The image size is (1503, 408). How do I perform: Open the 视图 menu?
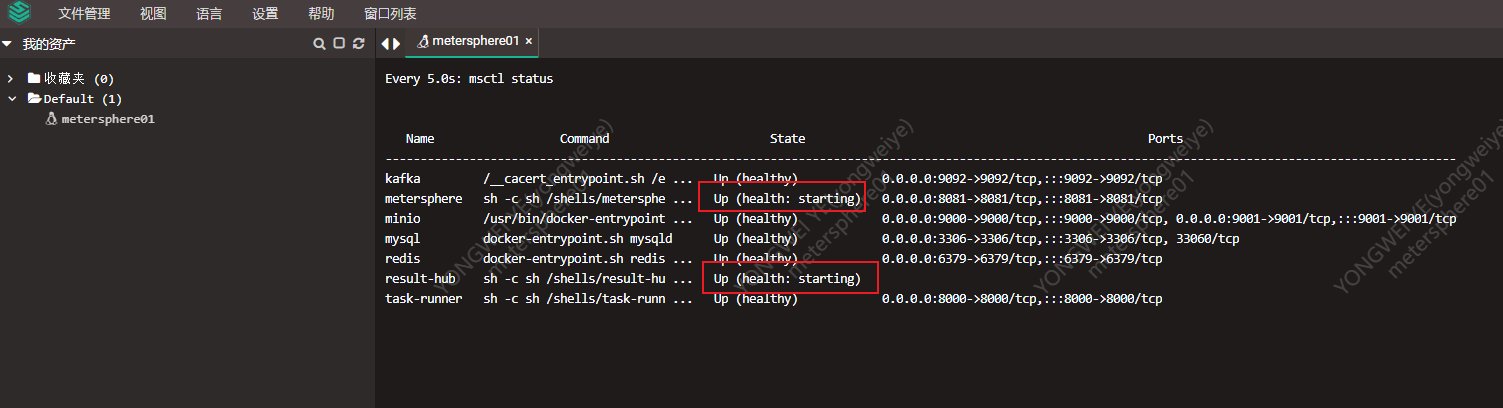(x=153, y=14)
